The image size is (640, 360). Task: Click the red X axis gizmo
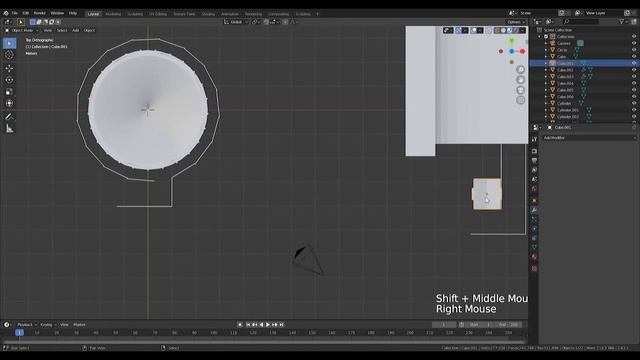click(522, 51)
